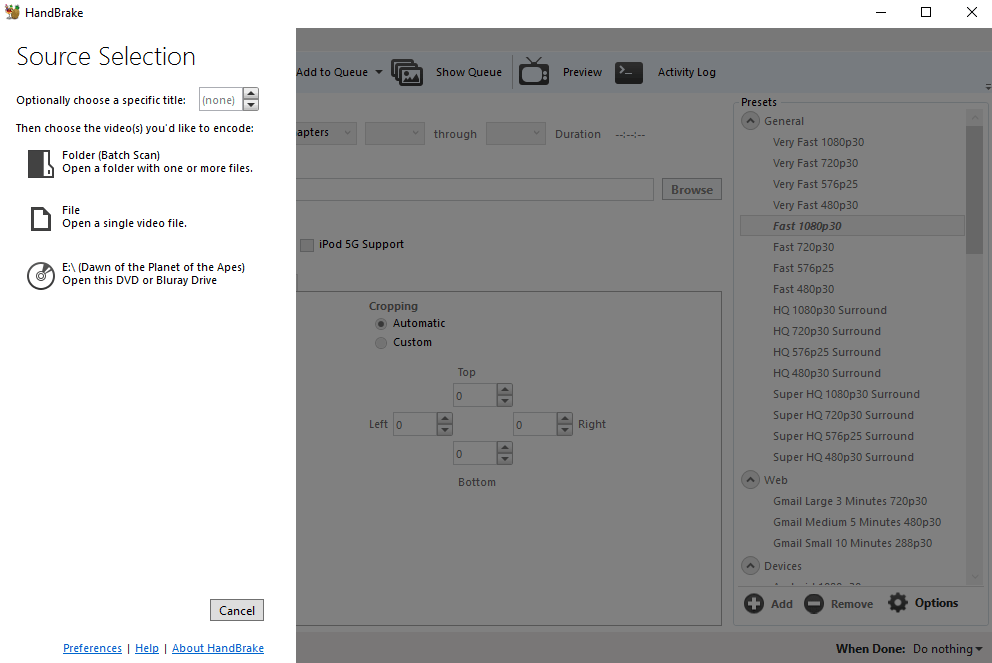This screenshot has width=992, height=663.
Task: Select the Very Fast 576p25 preset
Action: coord(815,184)
